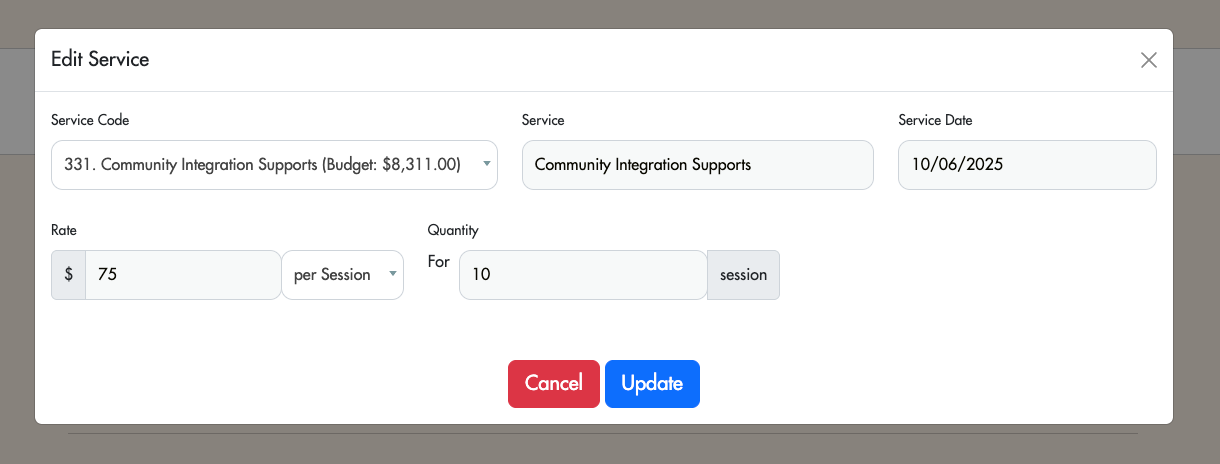Click the Rate field label
This screenshot has height=464, width=1220.
pos(64,230)
